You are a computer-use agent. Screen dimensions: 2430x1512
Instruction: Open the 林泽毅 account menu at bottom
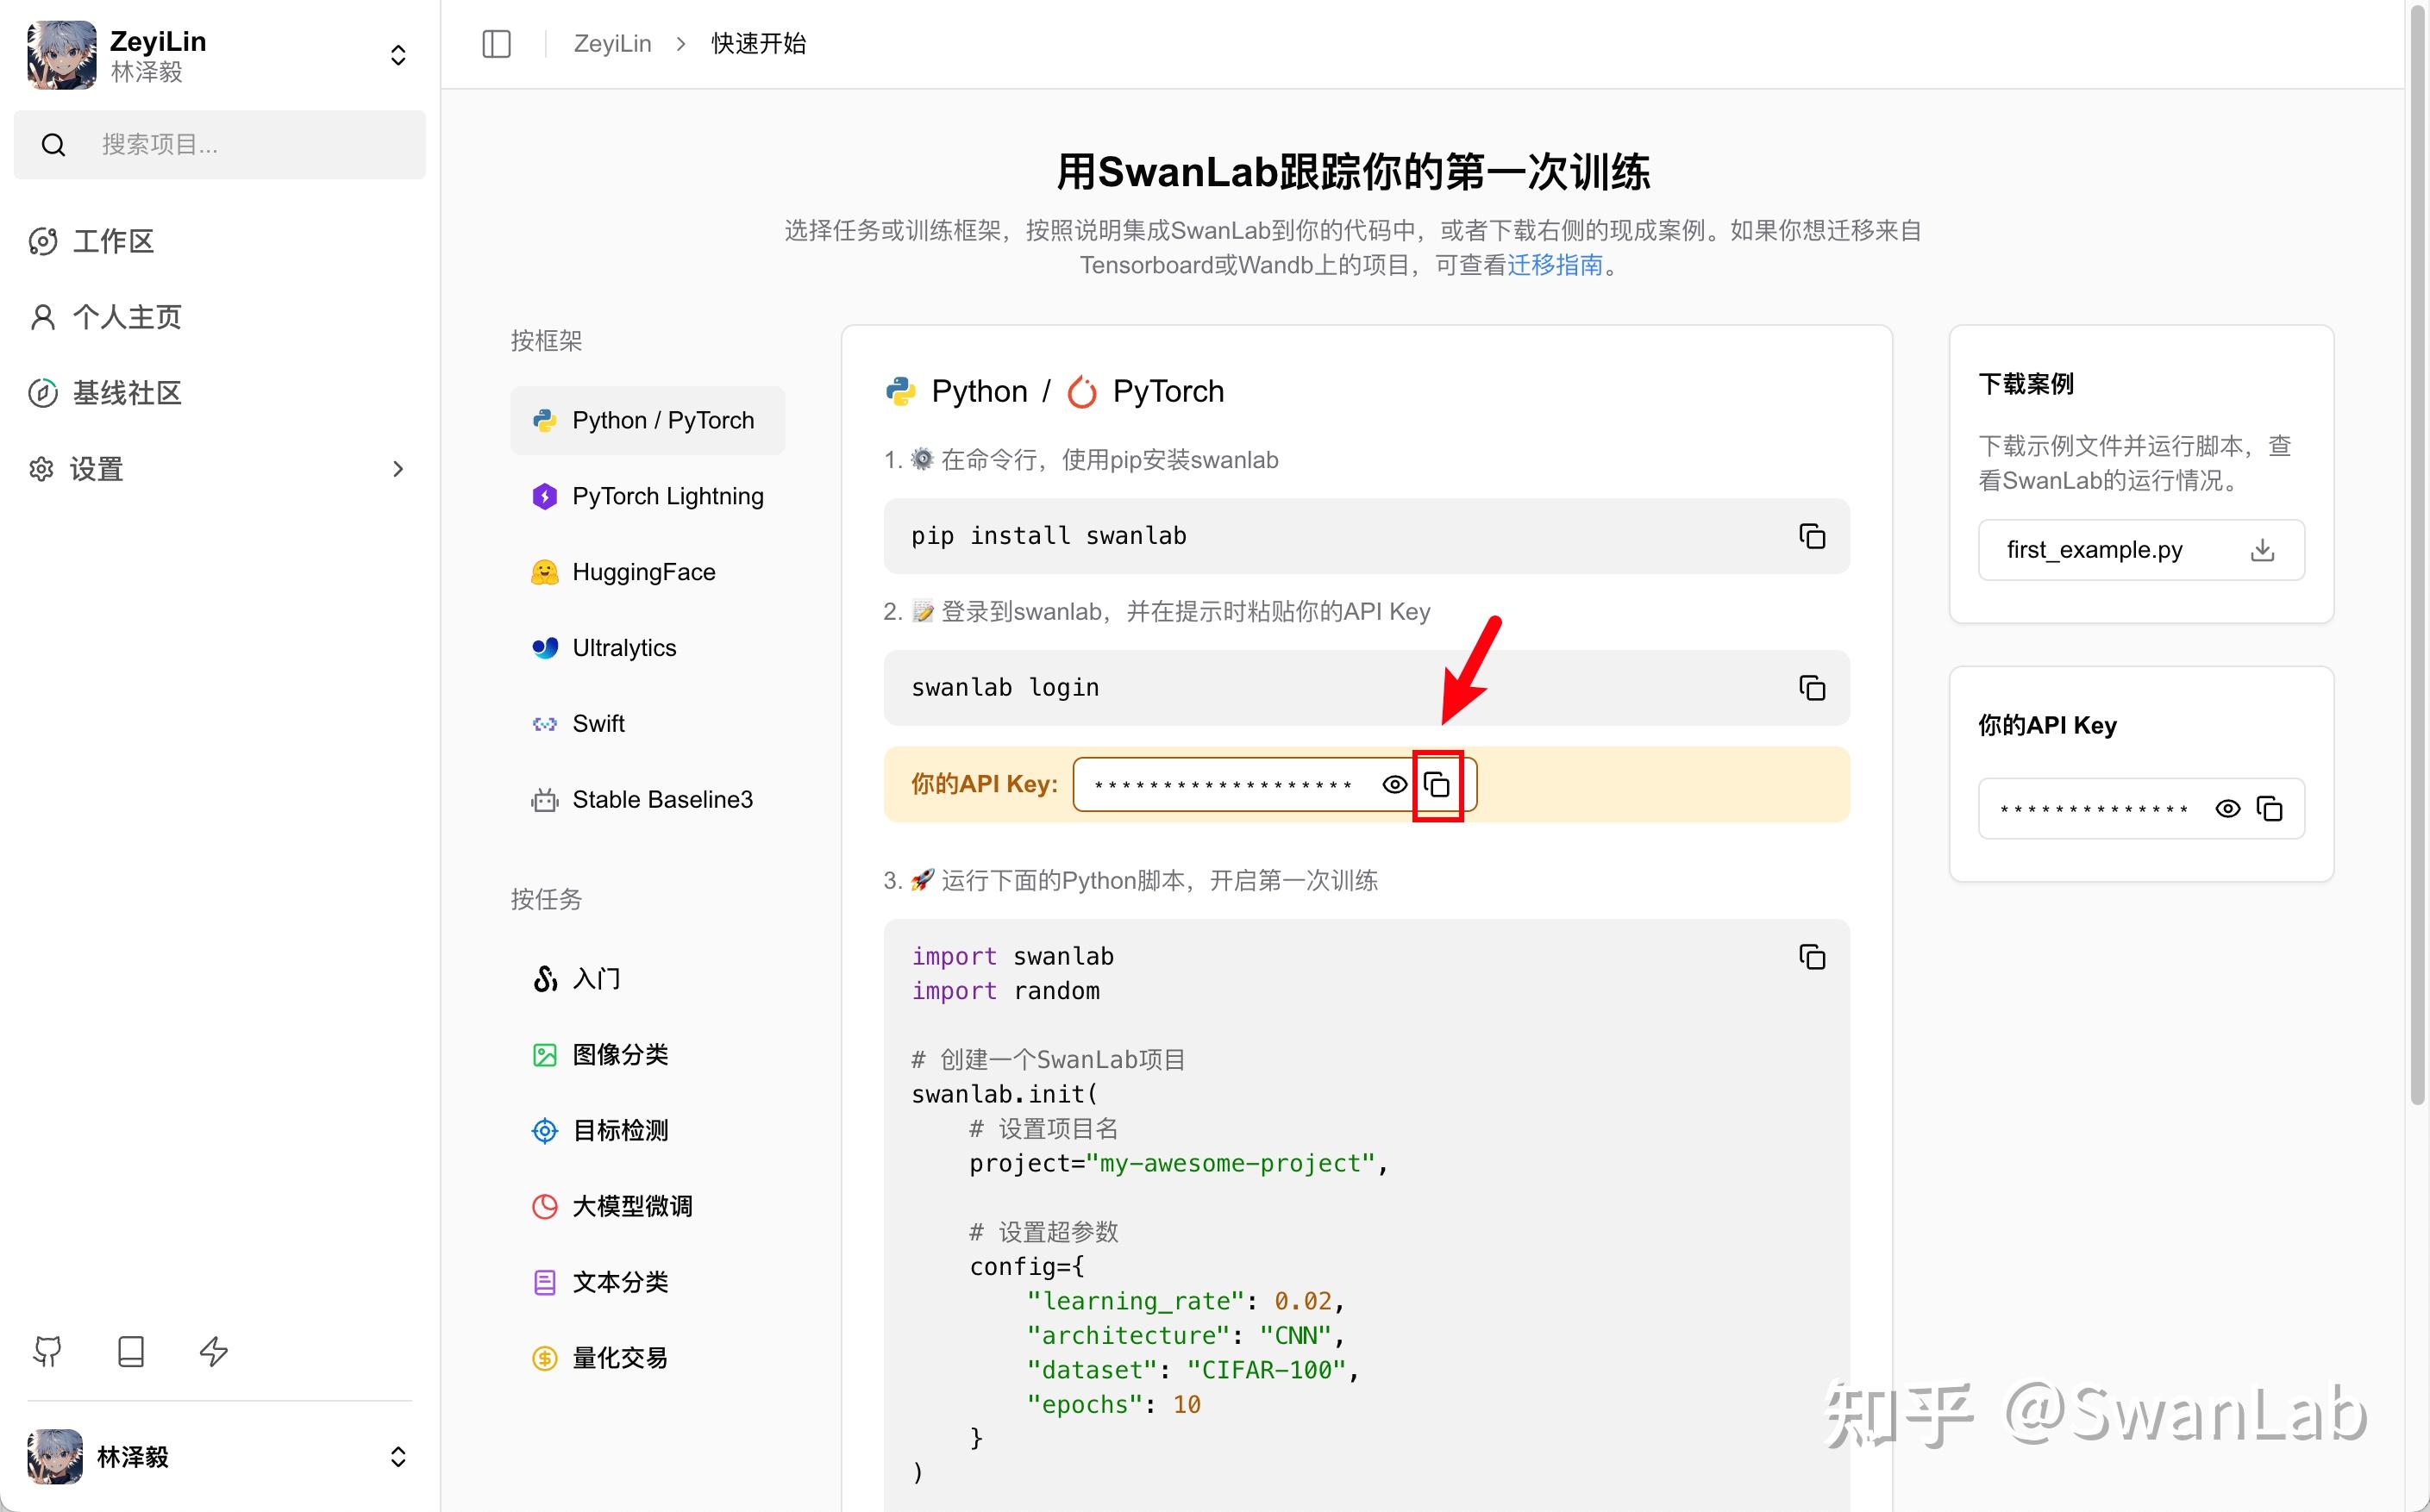click(397, 1457)
